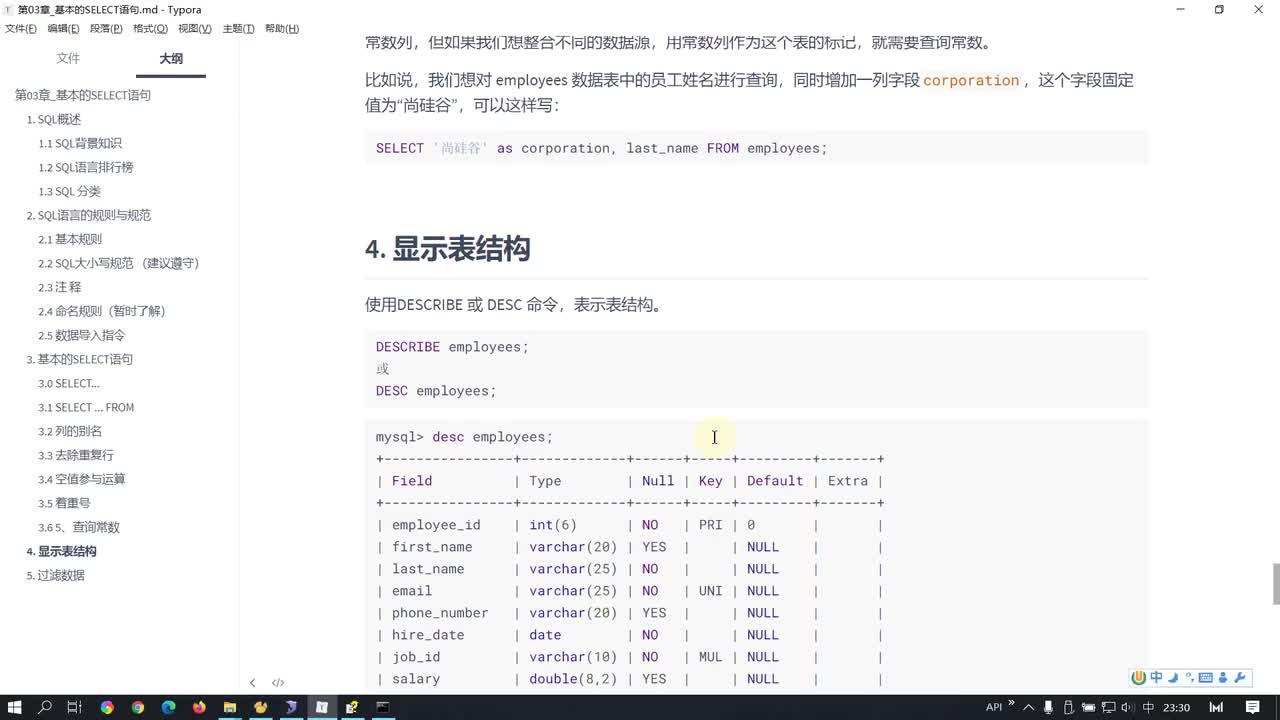Switch to the 文件 sidebar tab
The width and height of the screenshot is (1280, 720).
(68, 59)
